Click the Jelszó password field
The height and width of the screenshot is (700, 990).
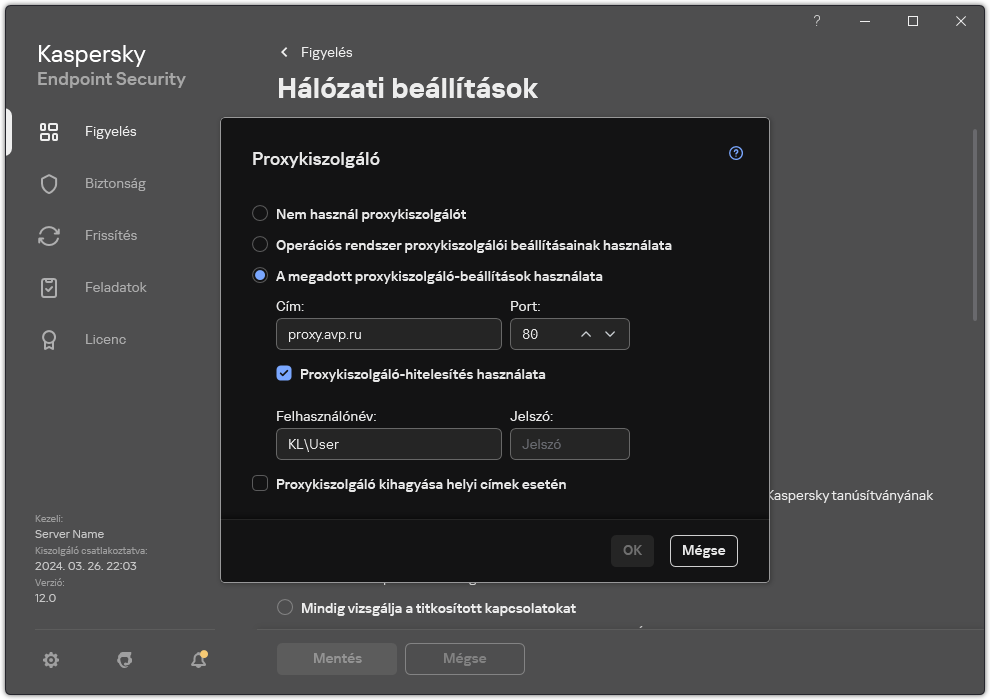(x=570, y=443)
